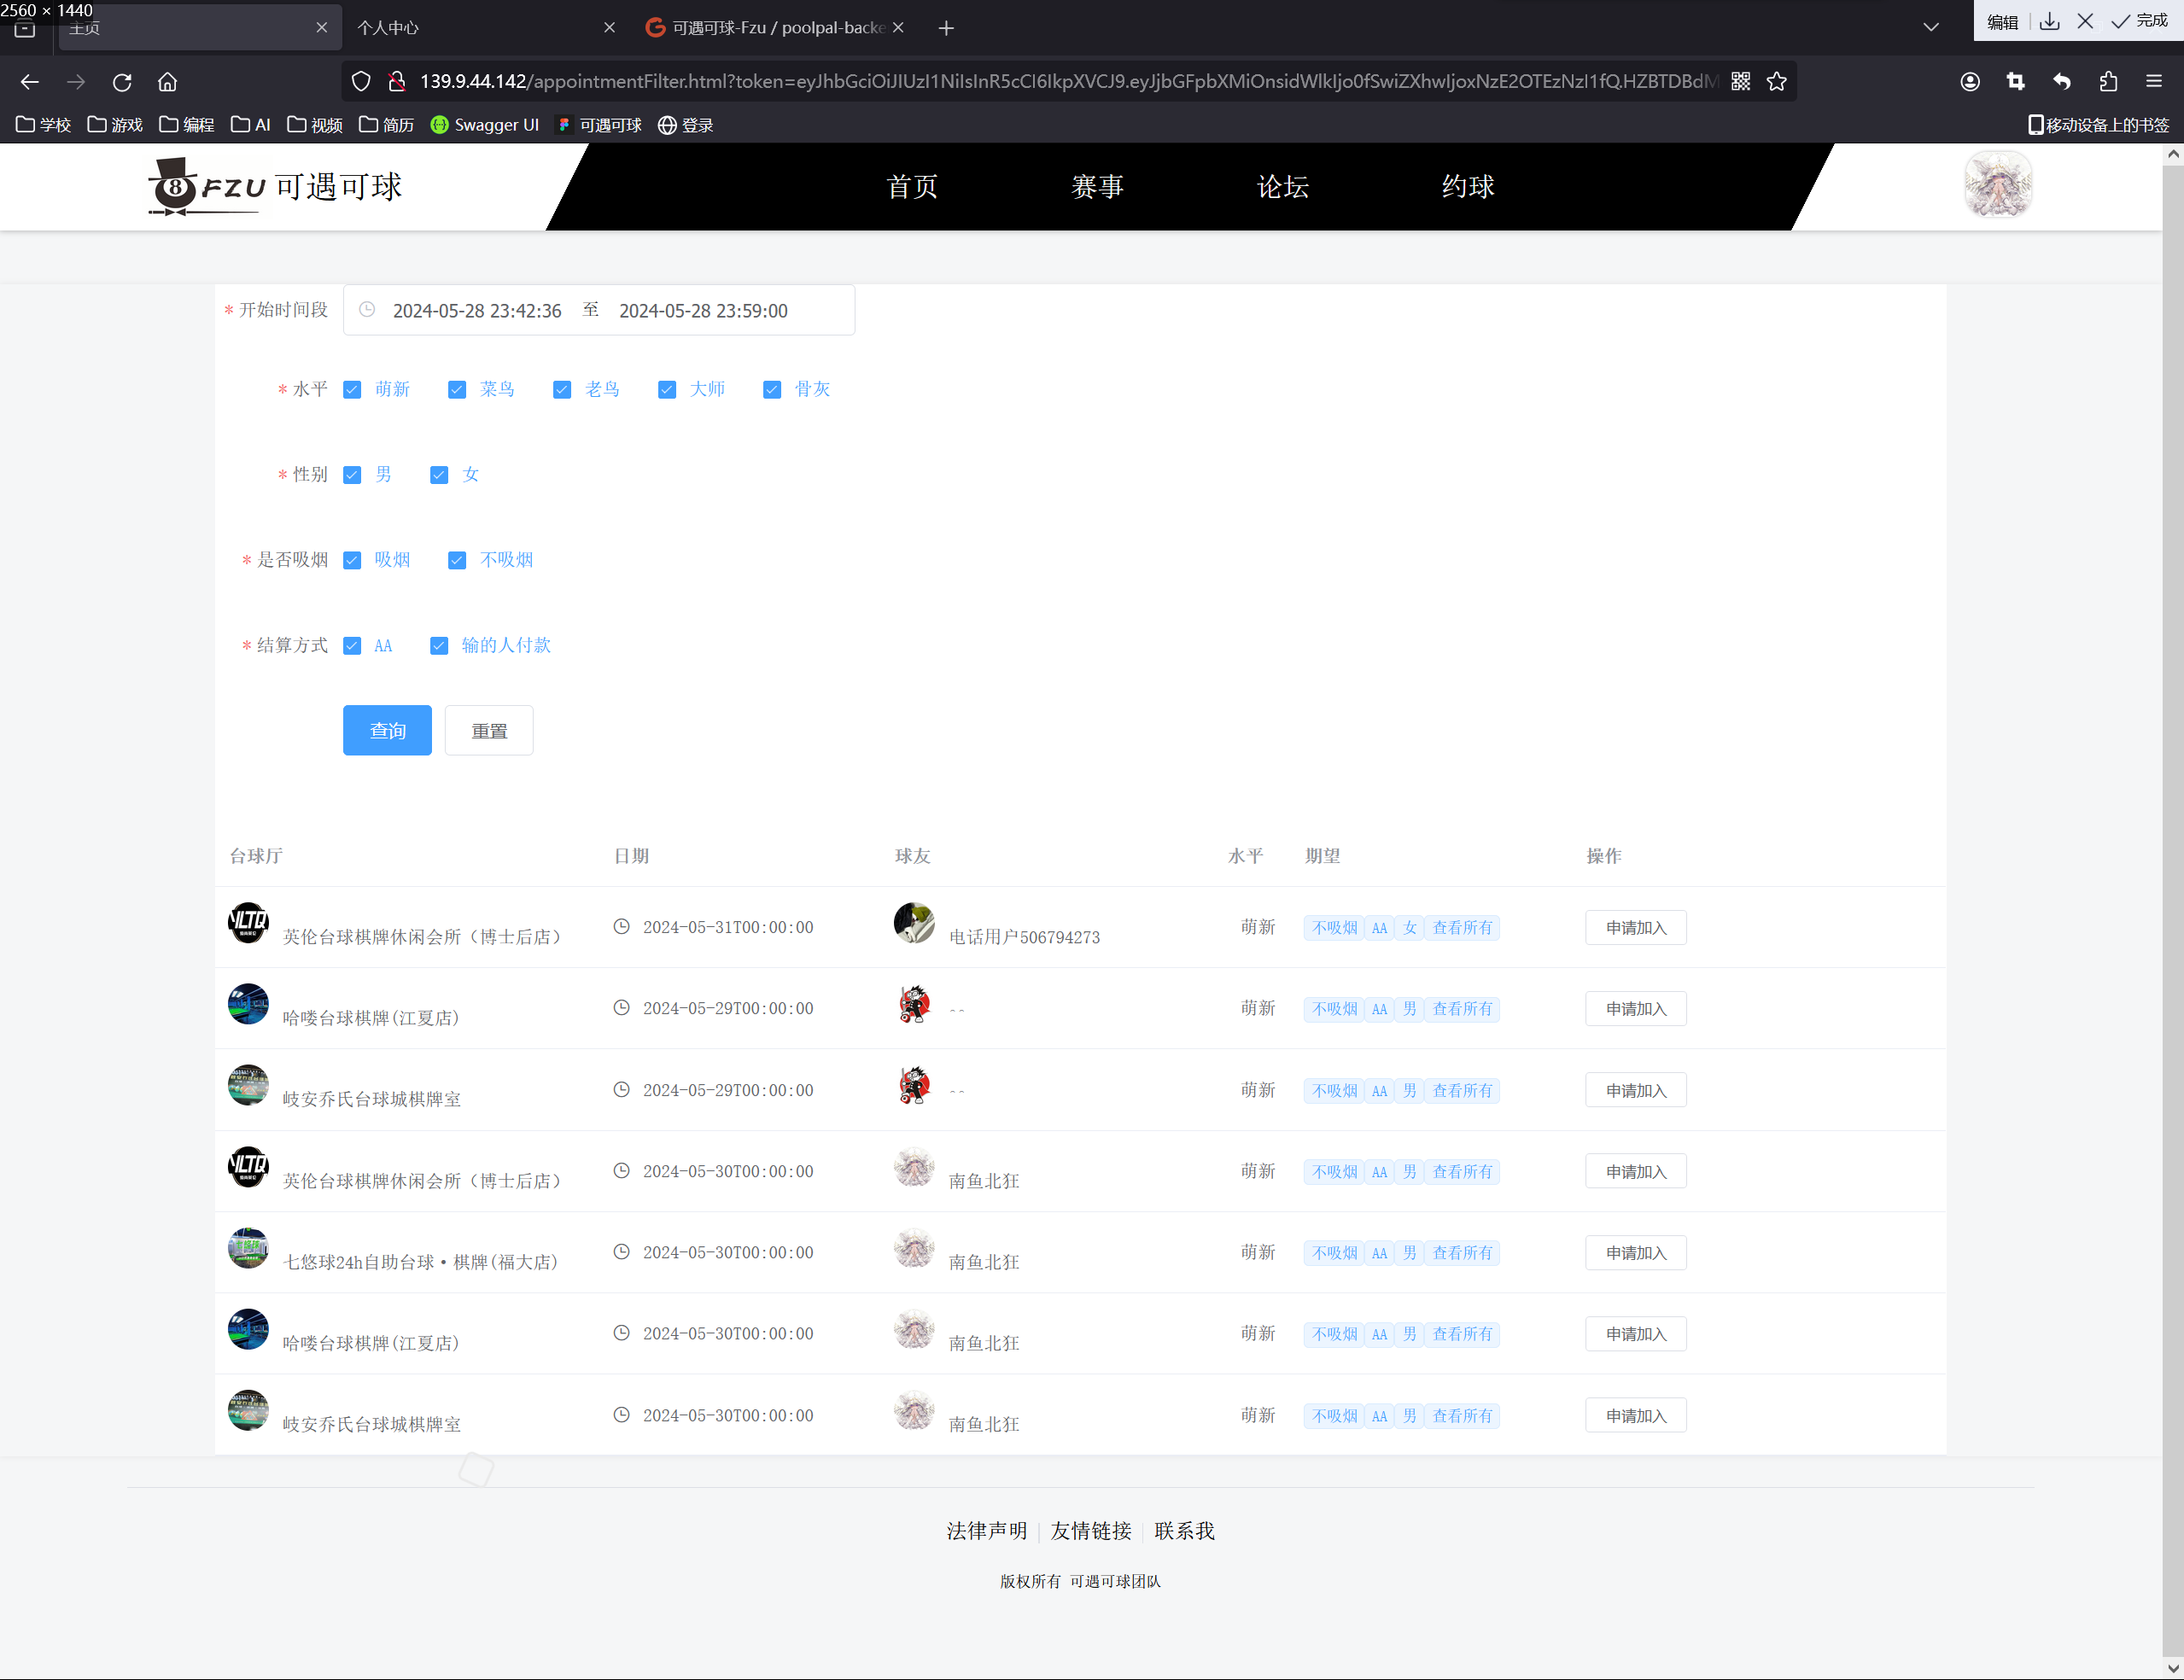Toggle the 女 gender checkbox

click(x=439, y=475)
